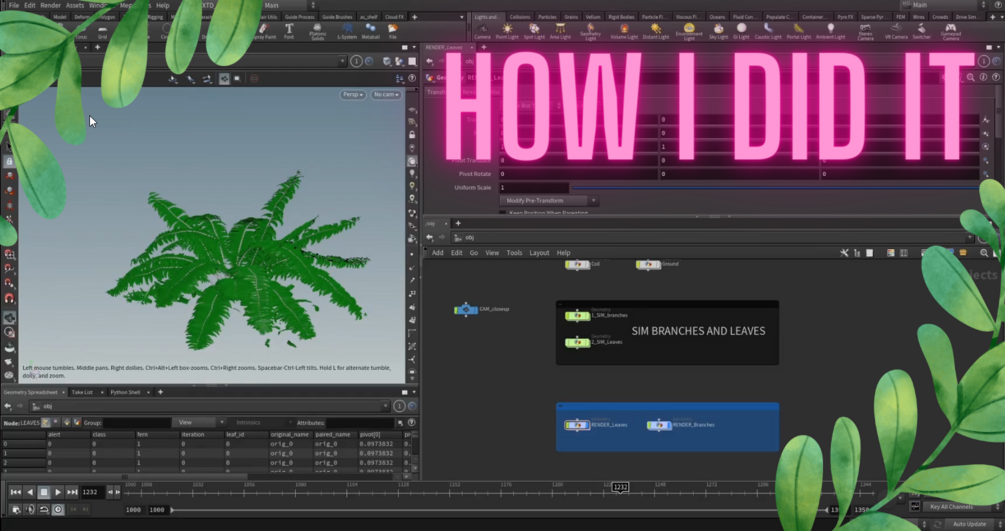Select the Environment Light shelf tool
The image size is (1005, 531).
click(x=689, y=32)
